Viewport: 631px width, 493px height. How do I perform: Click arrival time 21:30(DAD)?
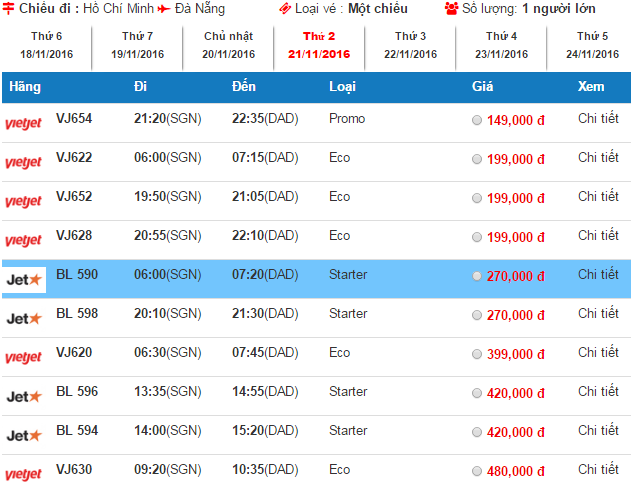pyautogui.click(x=265, y=314)
